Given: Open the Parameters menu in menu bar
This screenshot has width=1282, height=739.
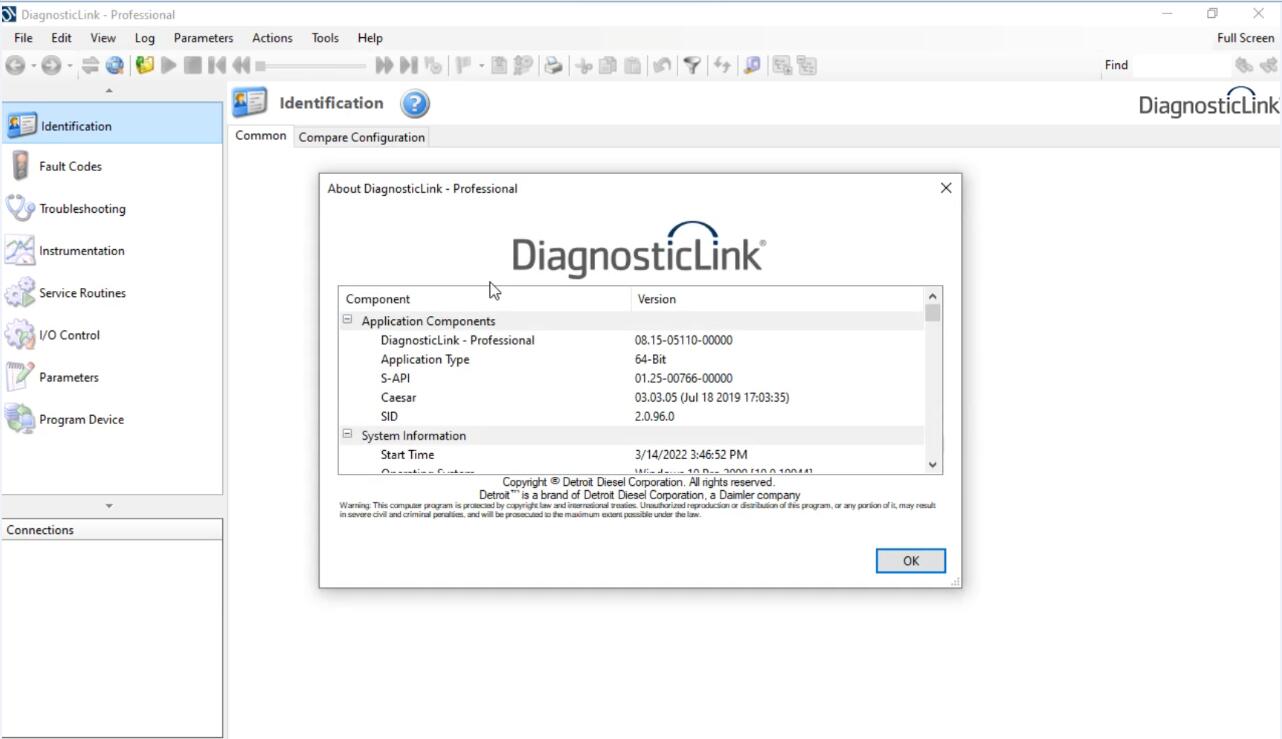Looking at the screenshot, I should [x=203, y=38].
